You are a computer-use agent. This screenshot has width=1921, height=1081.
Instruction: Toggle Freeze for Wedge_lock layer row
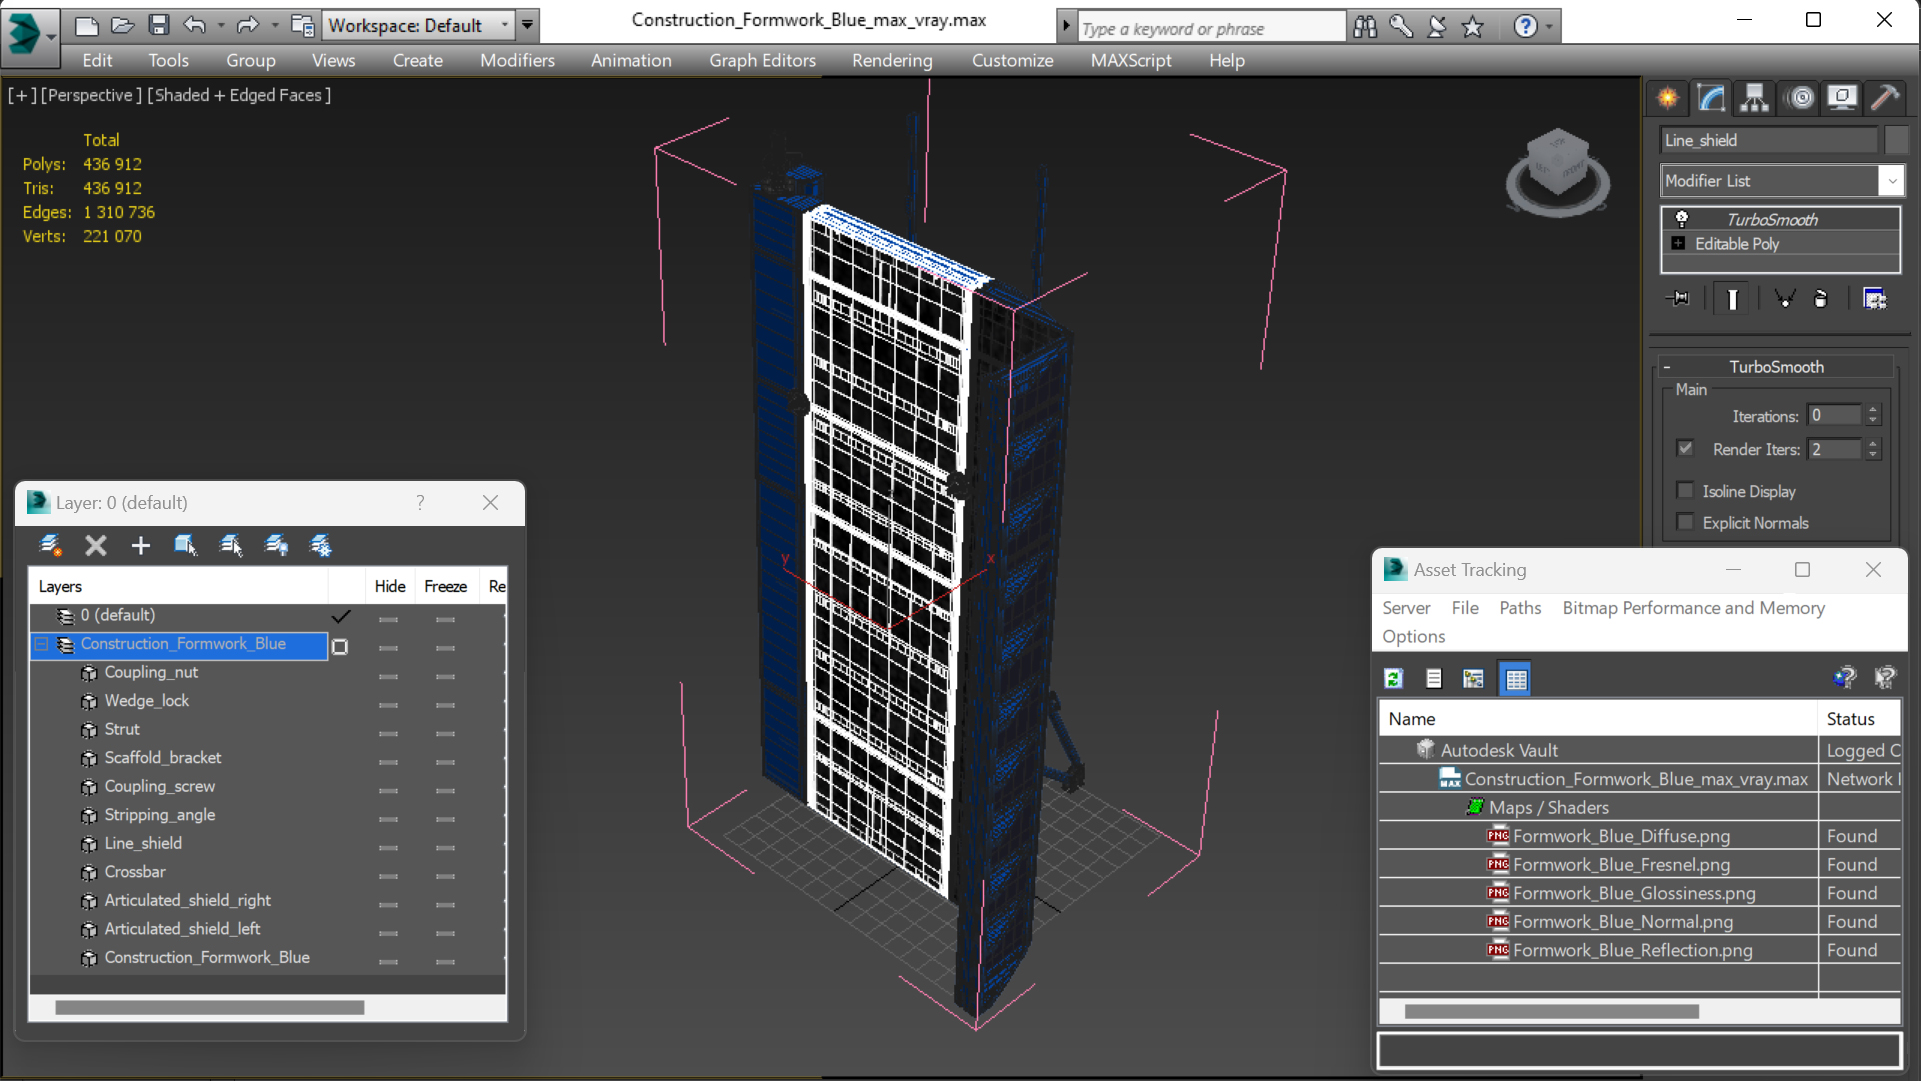click(x=445, y=704)
